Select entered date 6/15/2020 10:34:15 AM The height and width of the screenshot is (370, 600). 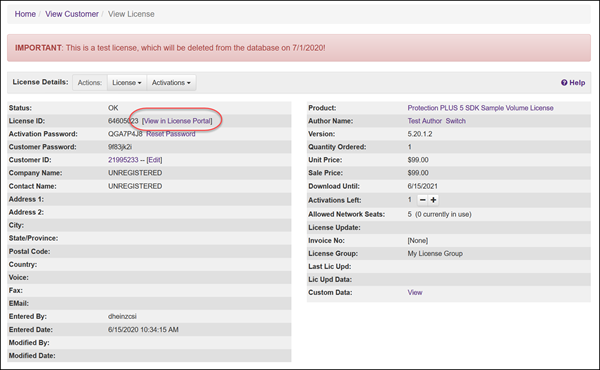tap(143, 330)
